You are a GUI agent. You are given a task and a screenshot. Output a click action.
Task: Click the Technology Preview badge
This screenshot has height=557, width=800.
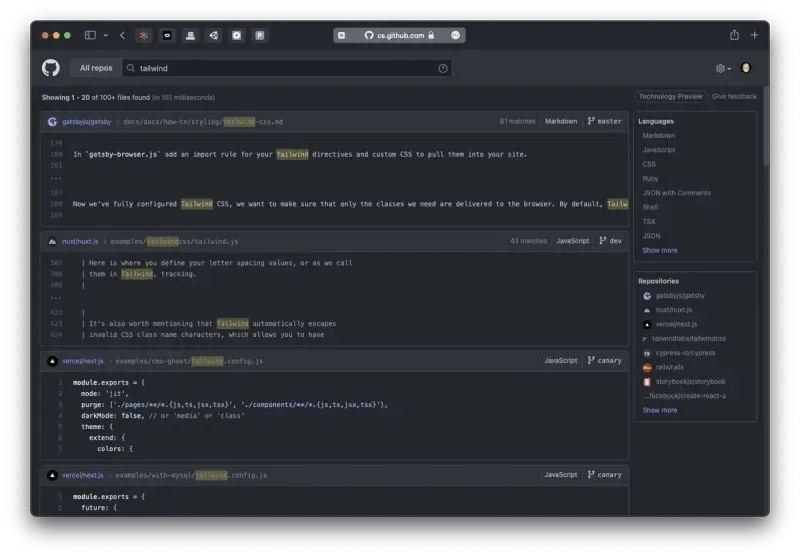point(670,96)
